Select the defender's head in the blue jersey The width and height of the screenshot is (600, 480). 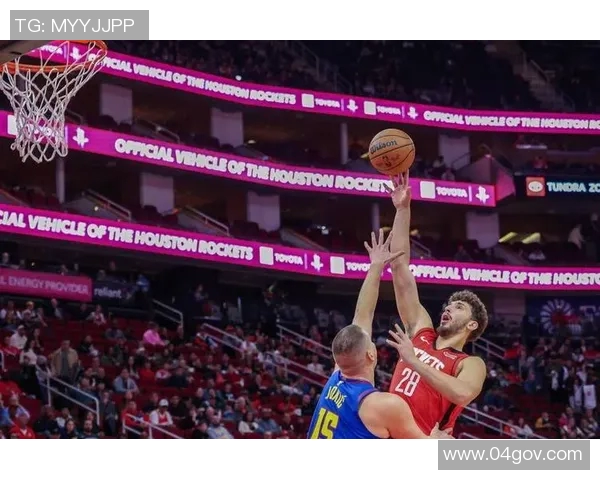pyautogui.click(x=354, y=349)
